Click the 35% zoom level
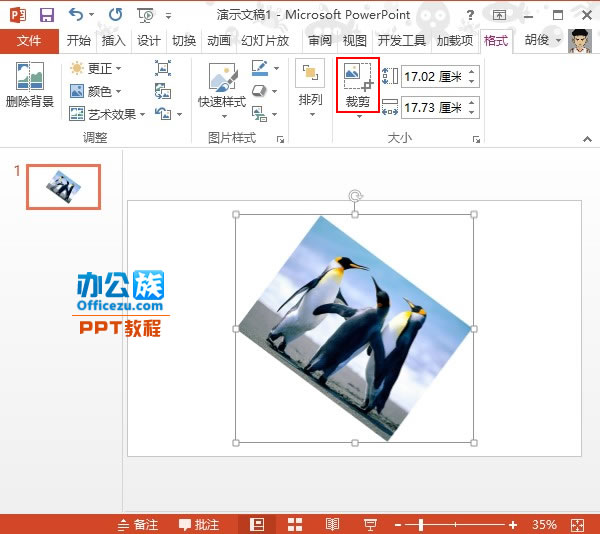Image resolution: width=600 pixels, height=534 pixels. pos(544,524)
